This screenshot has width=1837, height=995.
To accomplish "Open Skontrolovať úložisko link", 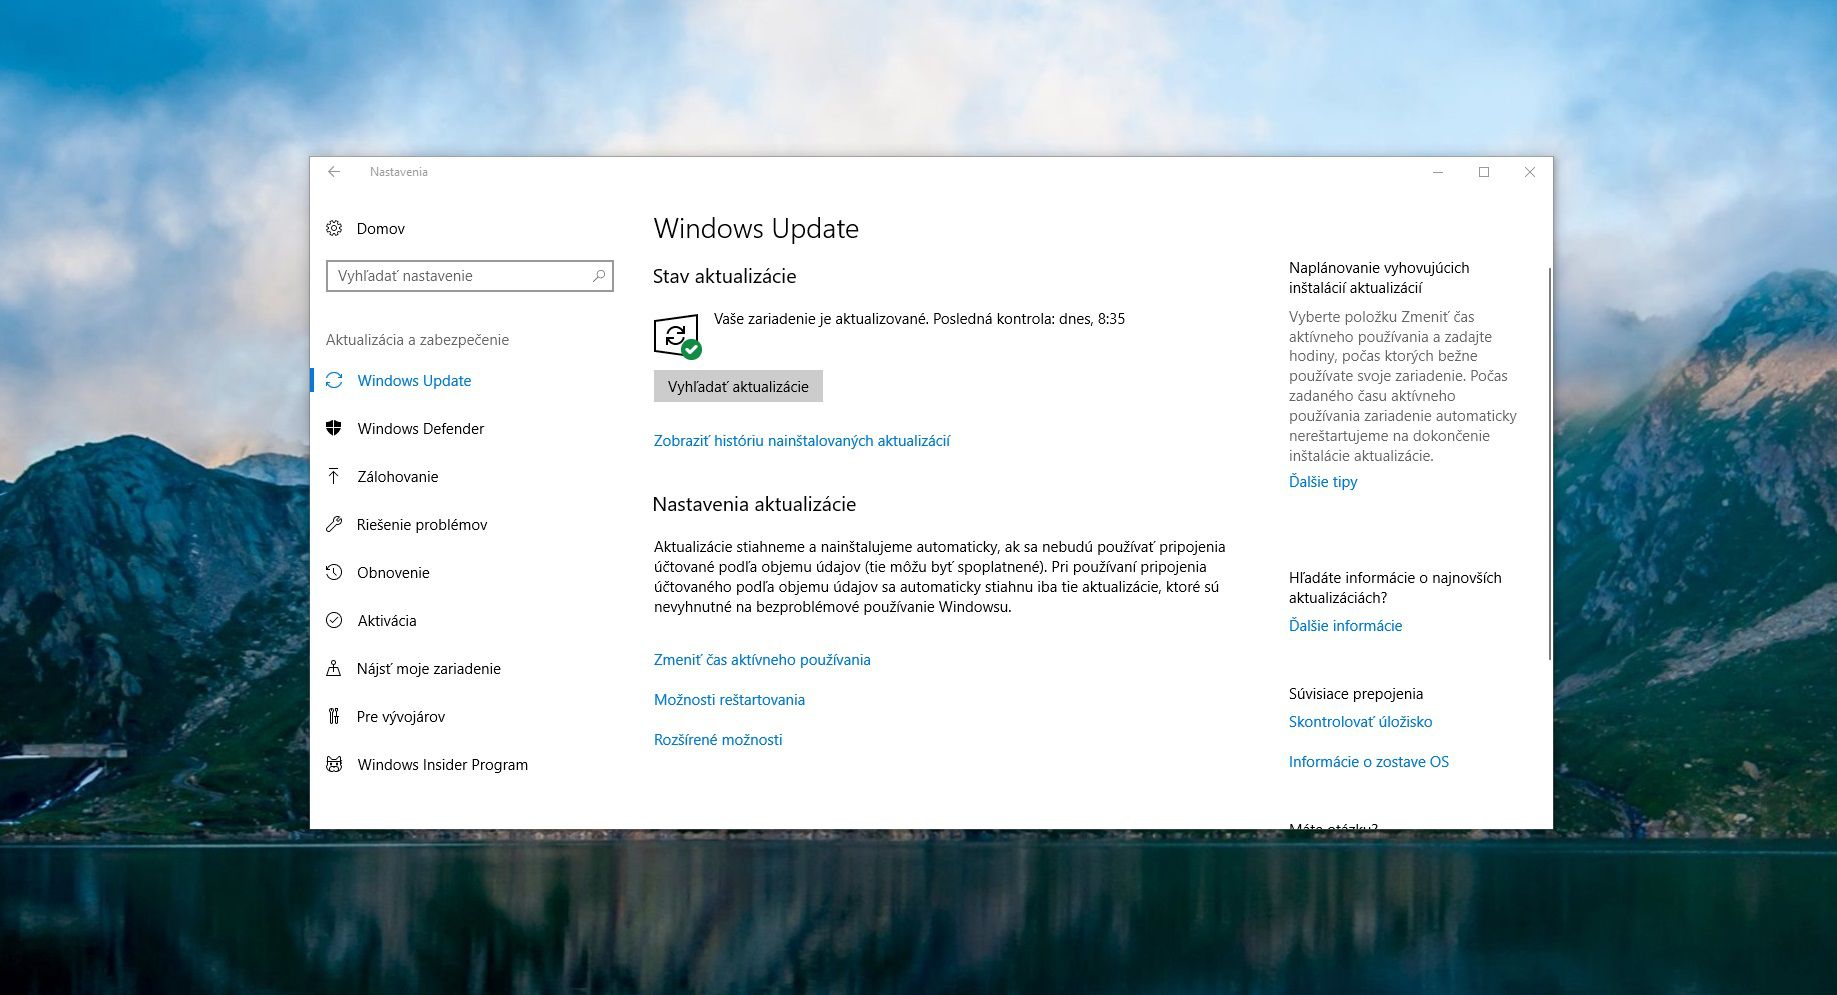I will coord(1360,721).
